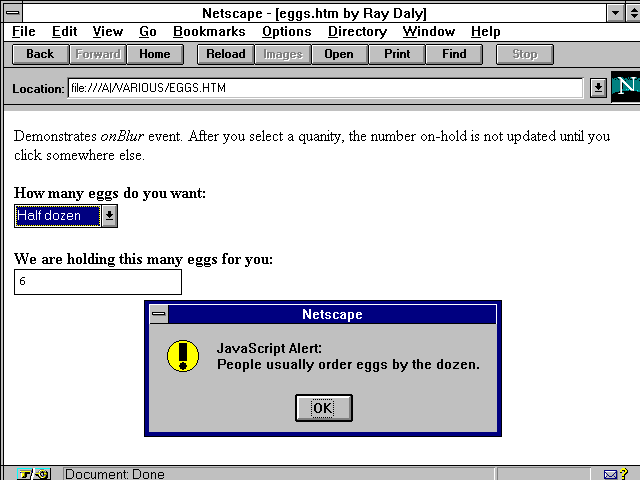Click the yellow exclamation alert icon
640x480 pixels.
tap(183, 356)
